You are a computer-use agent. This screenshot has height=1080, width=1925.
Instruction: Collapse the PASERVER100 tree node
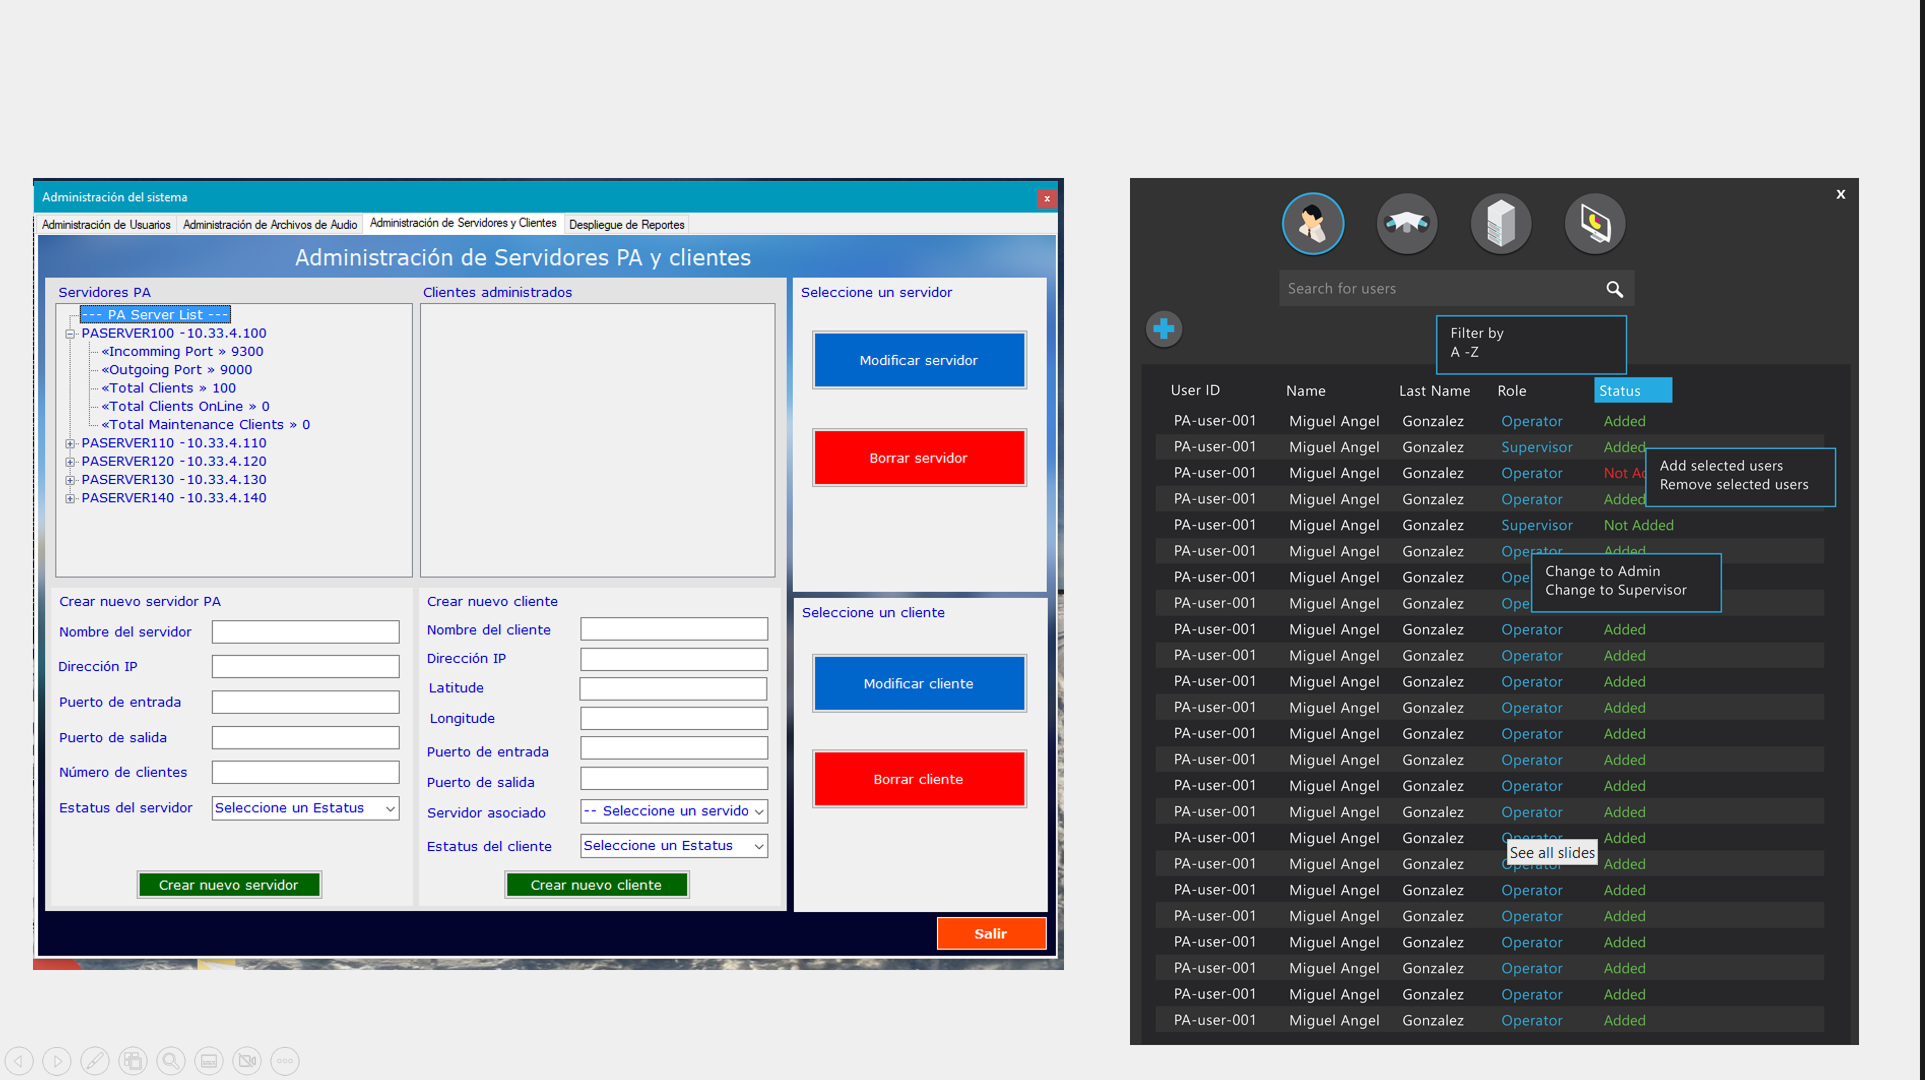(70, 334)
